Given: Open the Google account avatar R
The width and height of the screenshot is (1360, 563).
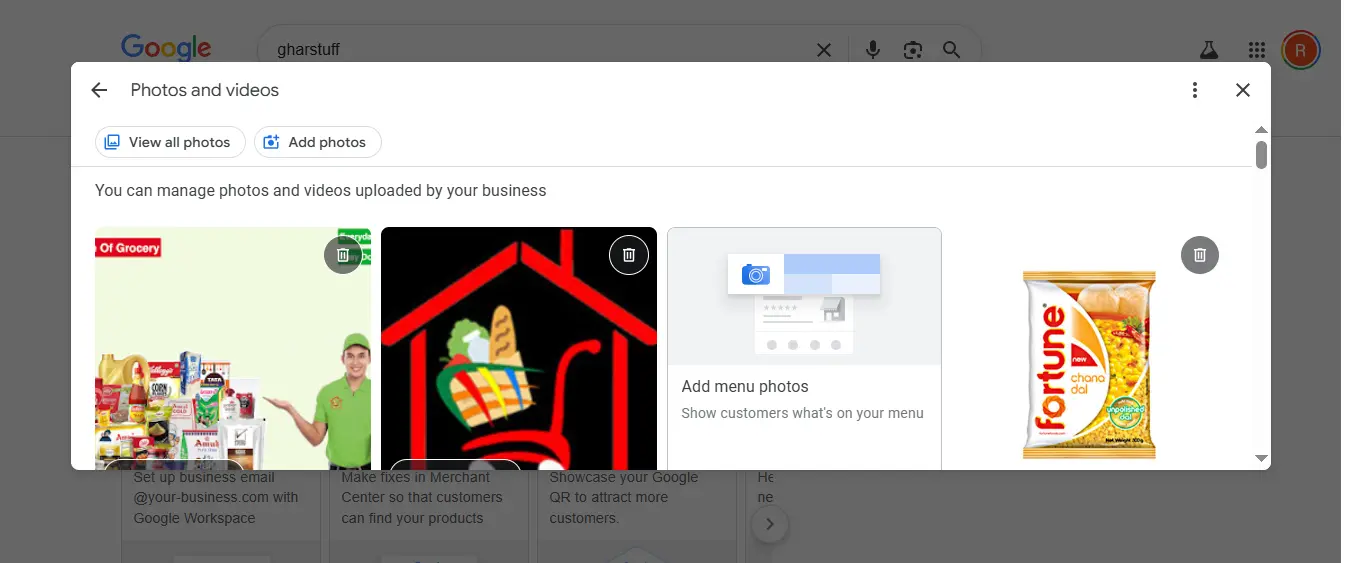Looking at the screenshot, I should point(1300,49).
